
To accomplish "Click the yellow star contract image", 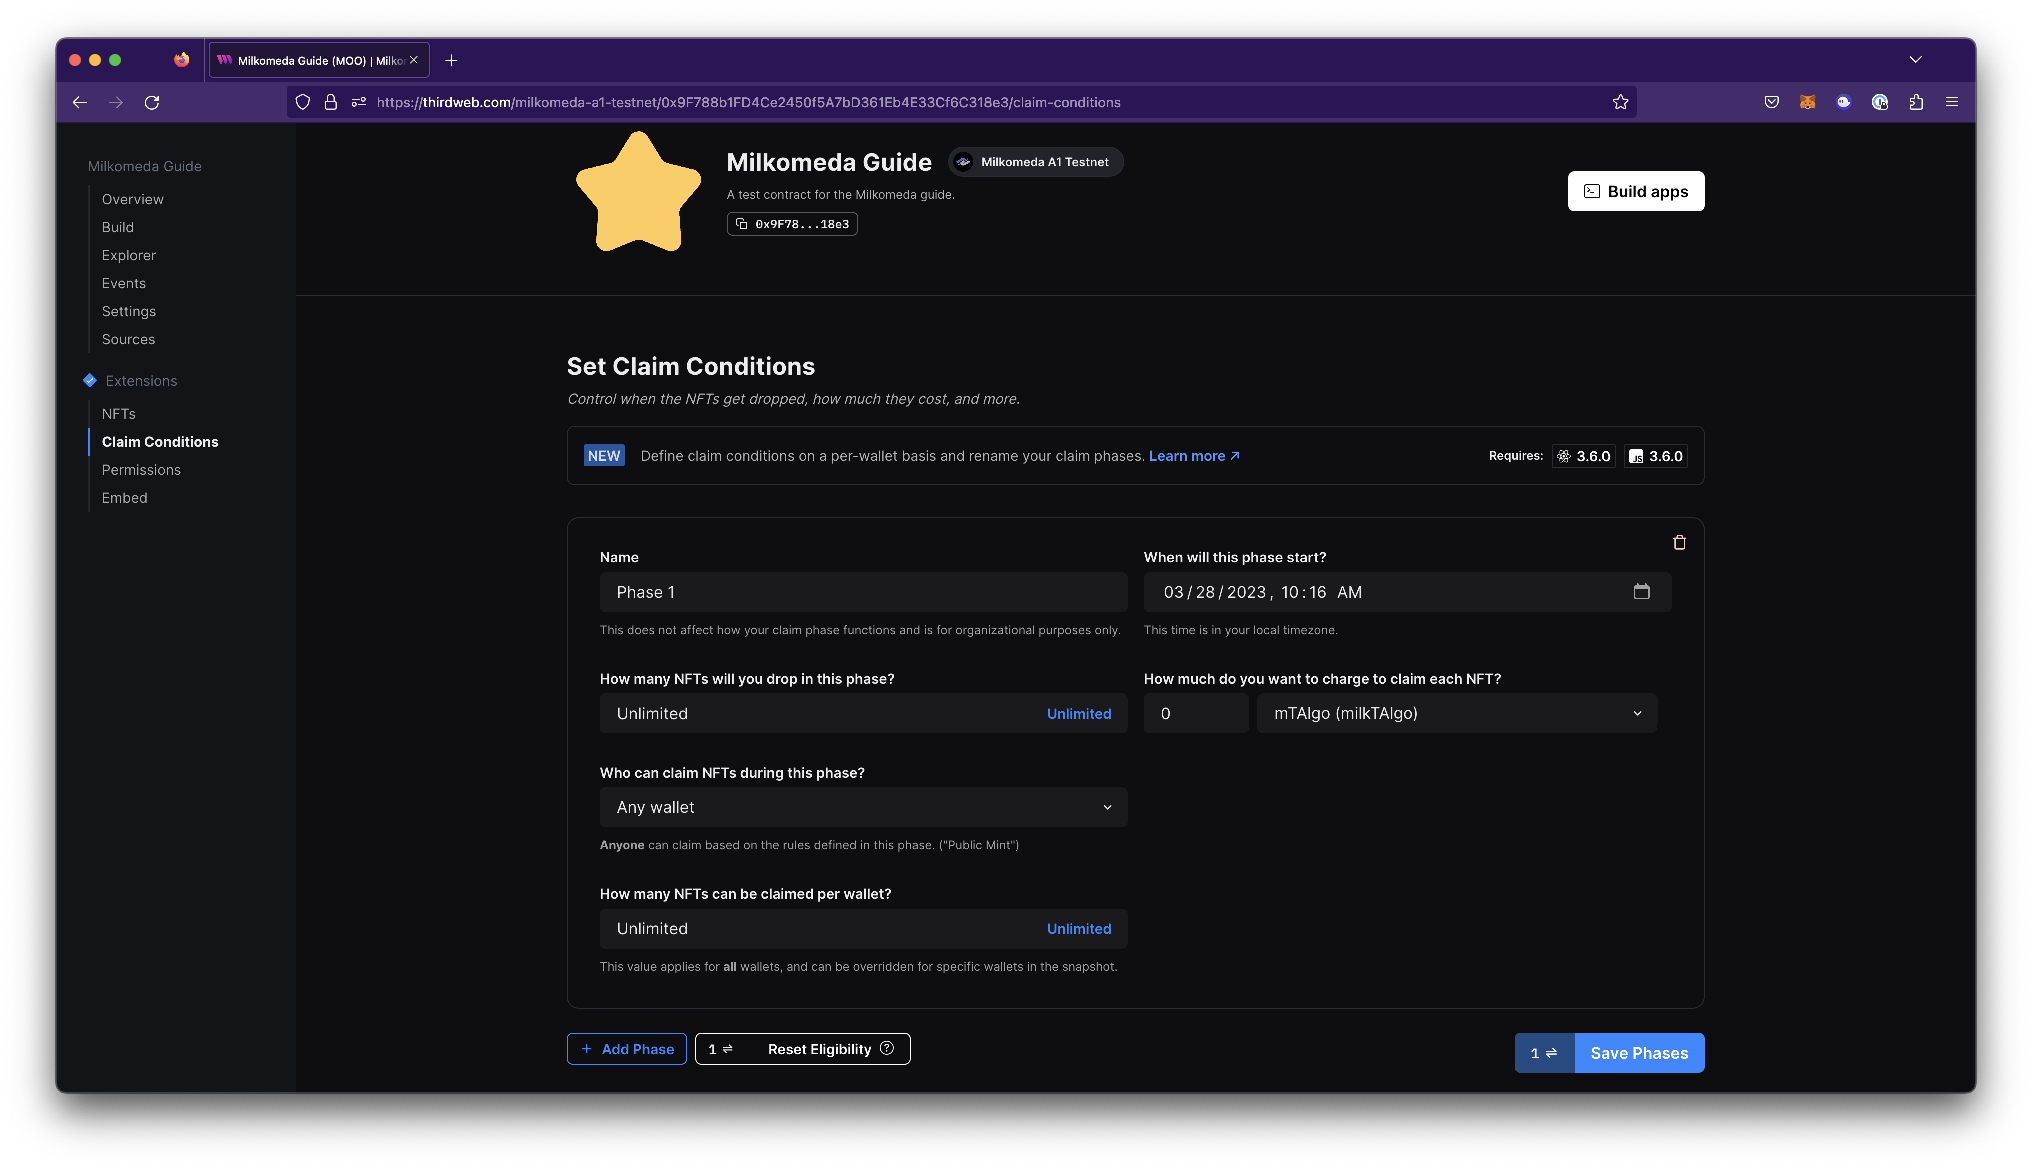I will tap(638, 193).
